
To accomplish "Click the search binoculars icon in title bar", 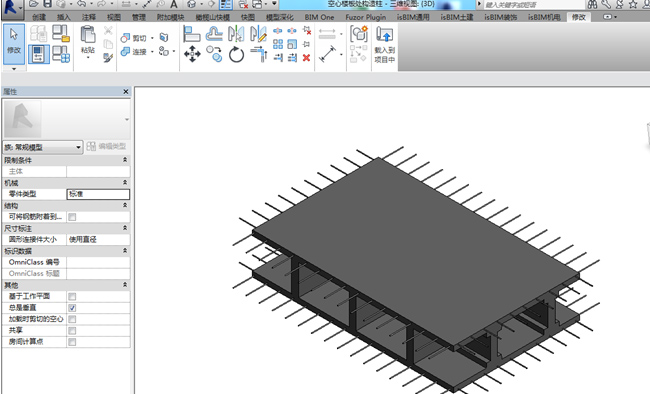I will pyautogui.click(x=592, y=4).
